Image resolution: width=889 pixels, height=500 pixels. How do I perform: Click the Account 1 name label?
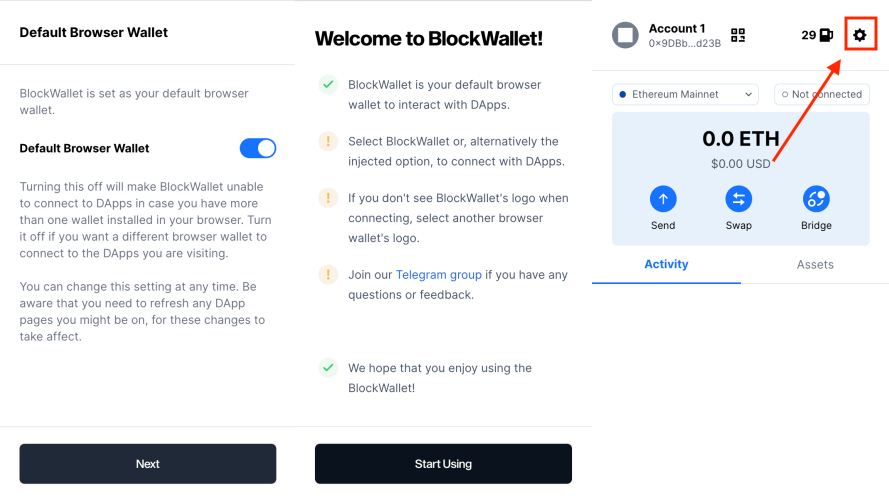(677, 28)
